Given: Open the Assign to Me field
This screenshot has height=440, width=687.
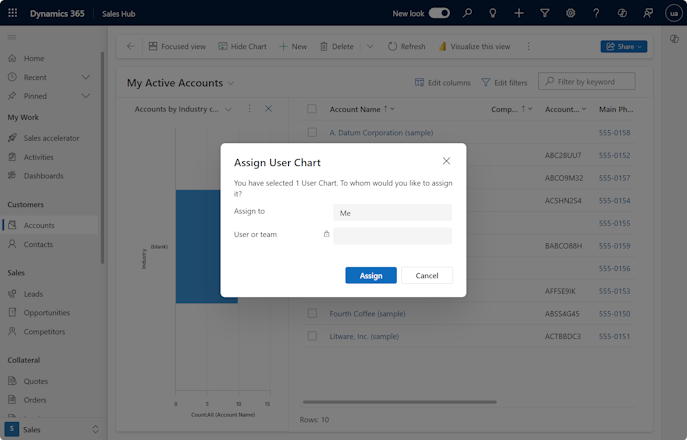Looking at the screenshot, I should click(392, 213).
